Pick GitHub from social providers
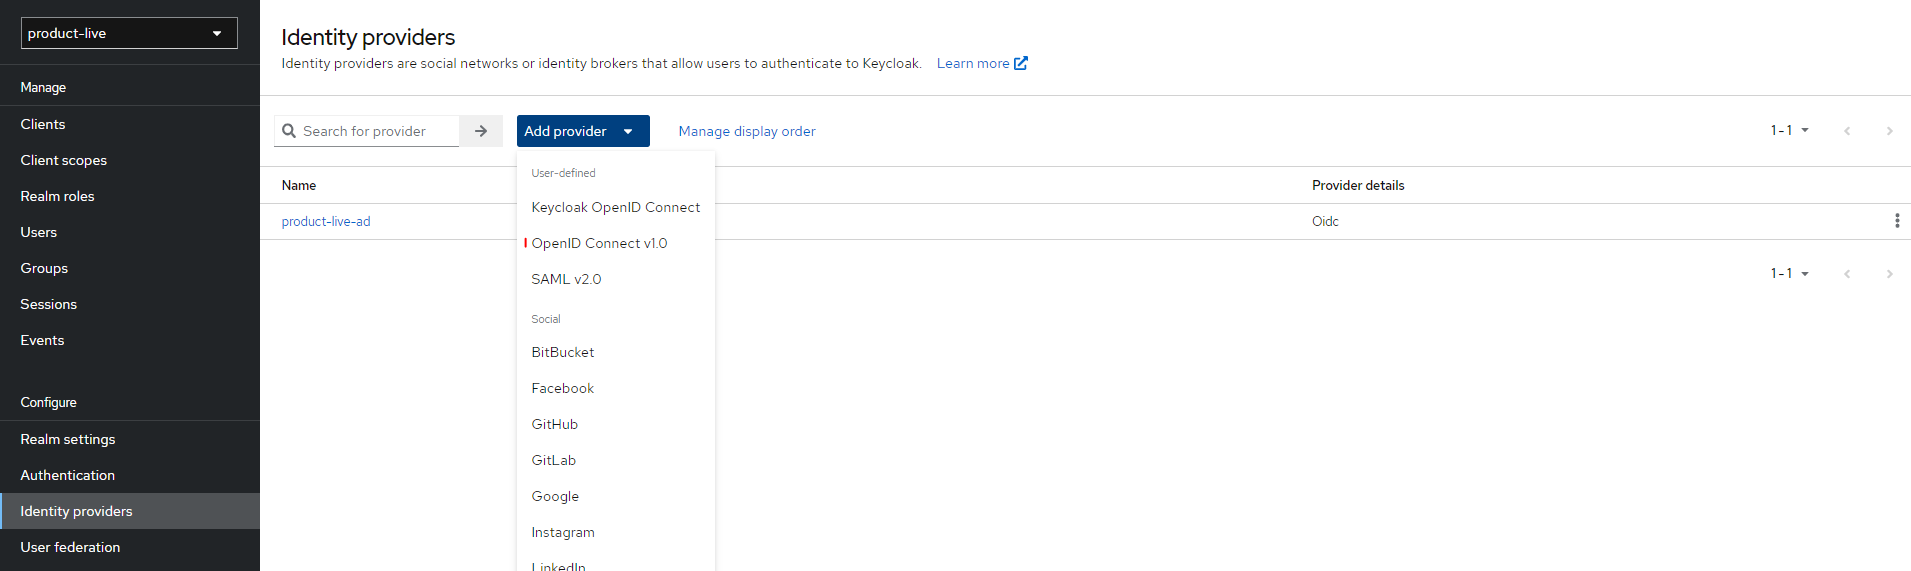 click(554, 424)
